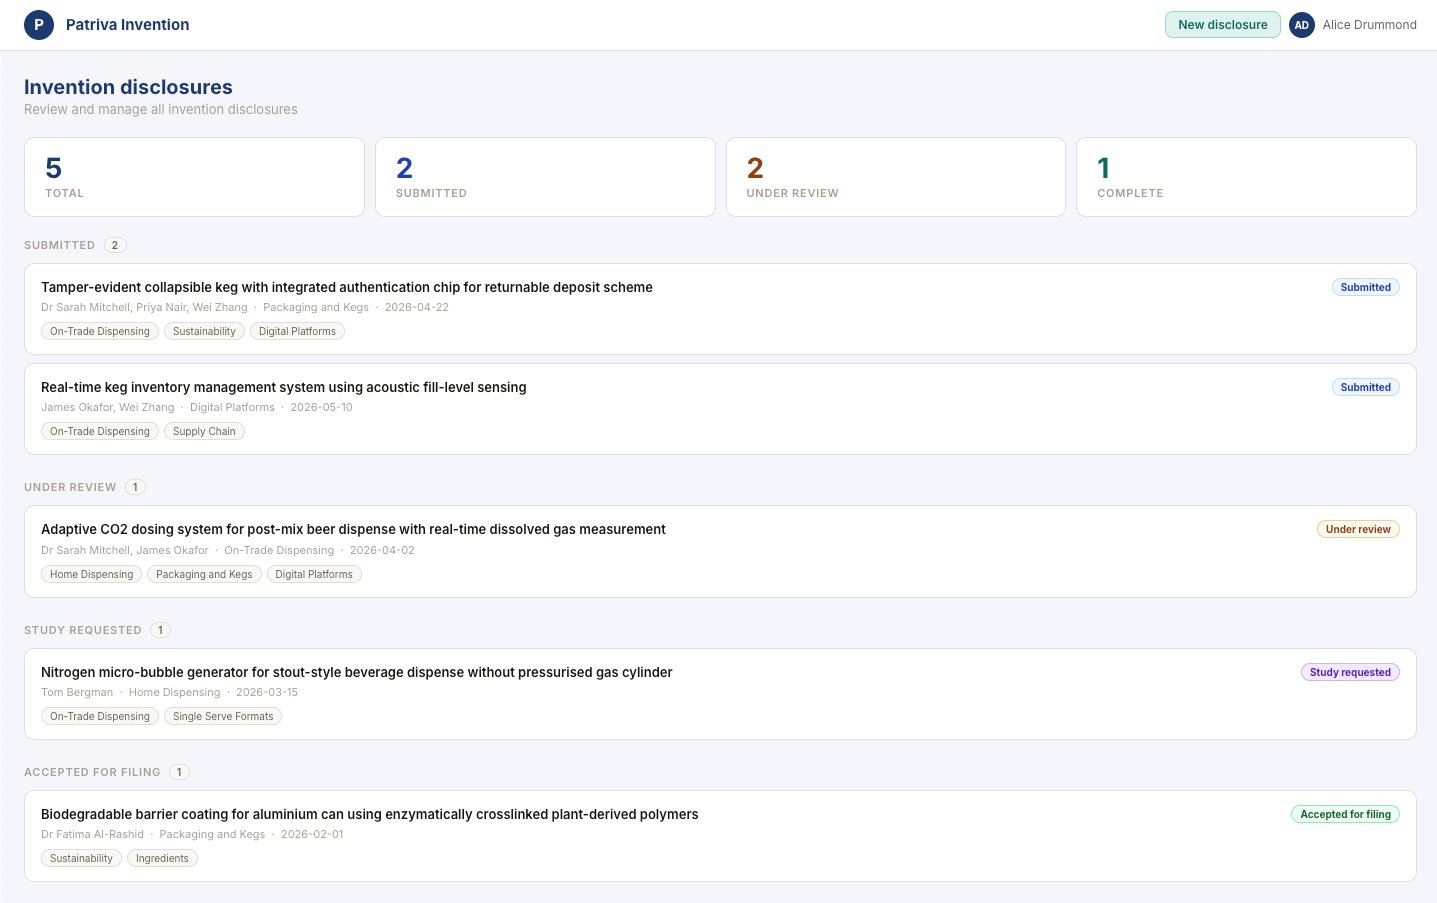Click authors 'Dr Sarah Mitchell, Priya Nair, Wei Zhang'
This screenshot has height=903, width=1437.
[x=144, y=307]
